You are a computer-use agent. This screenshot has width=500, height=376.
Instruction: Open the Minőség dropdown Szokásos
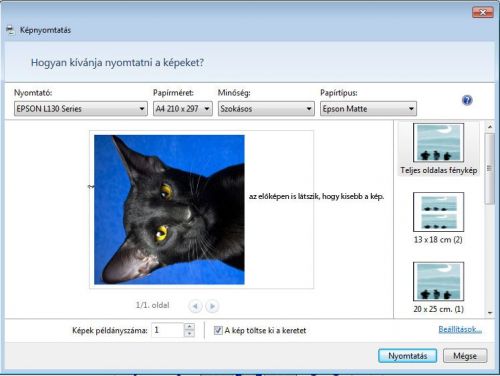pyautogui.click(x=266, y=109)
